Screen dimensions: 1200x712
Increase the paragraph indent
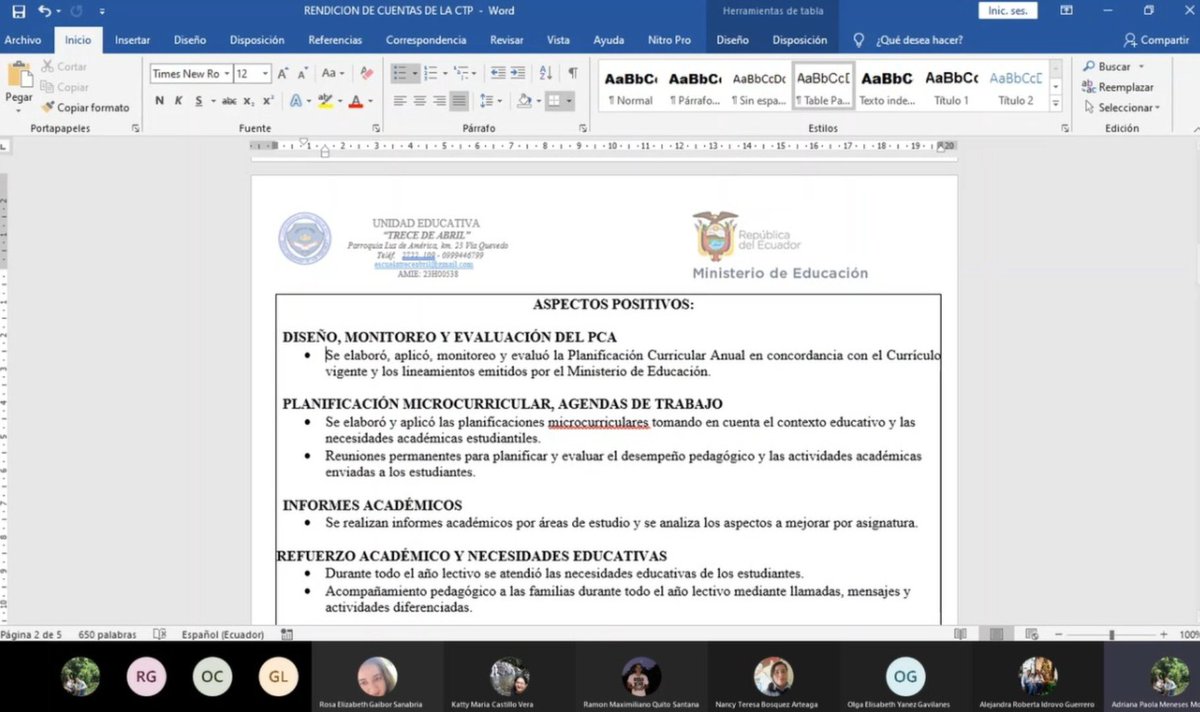click(517, 74)
